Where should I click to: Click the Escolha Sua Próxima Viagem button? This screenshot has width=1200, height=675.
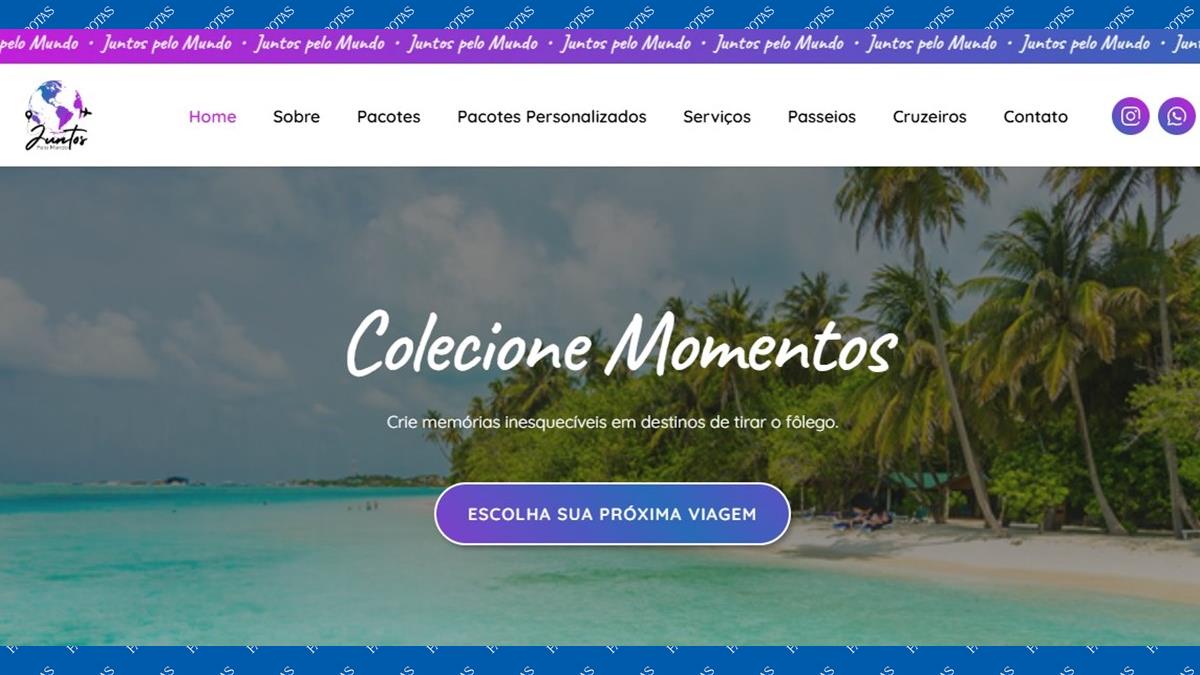612,514
